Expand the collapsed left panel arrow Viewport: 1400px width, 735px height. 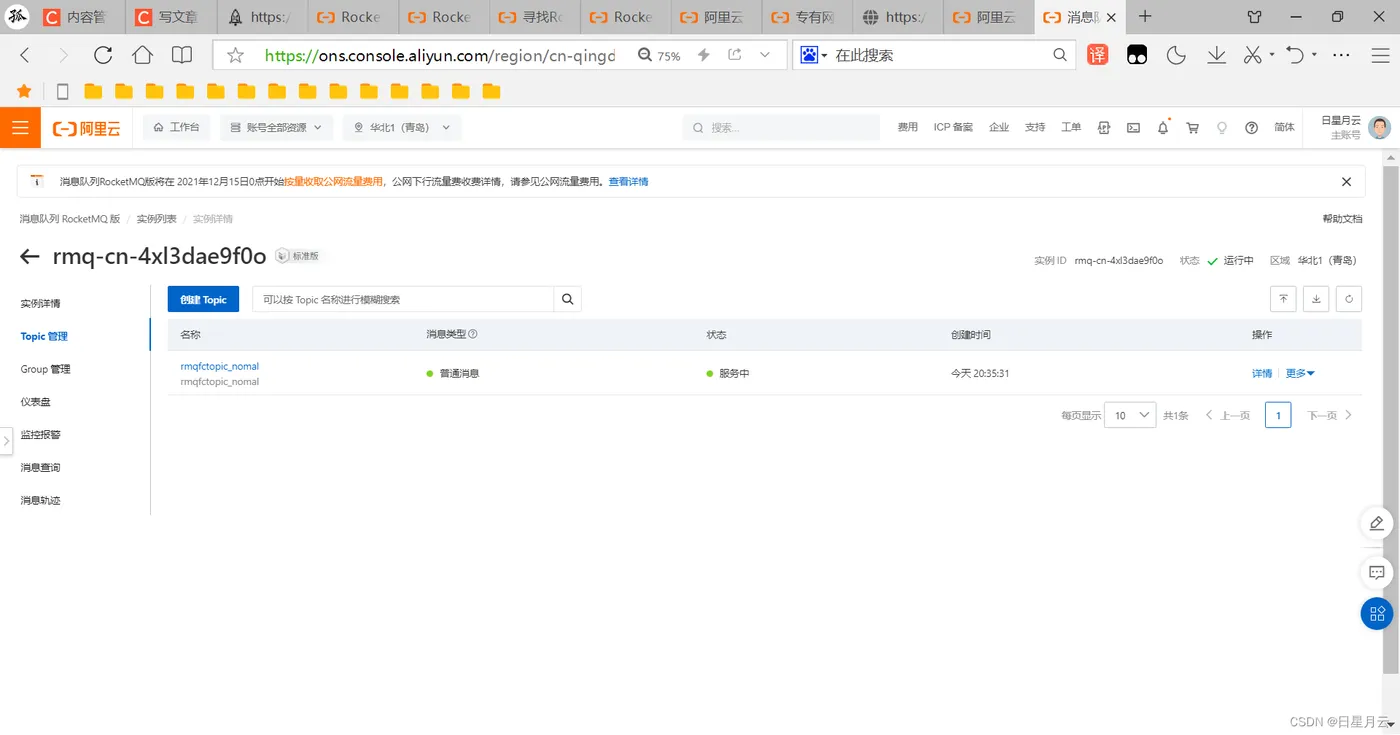7,440
